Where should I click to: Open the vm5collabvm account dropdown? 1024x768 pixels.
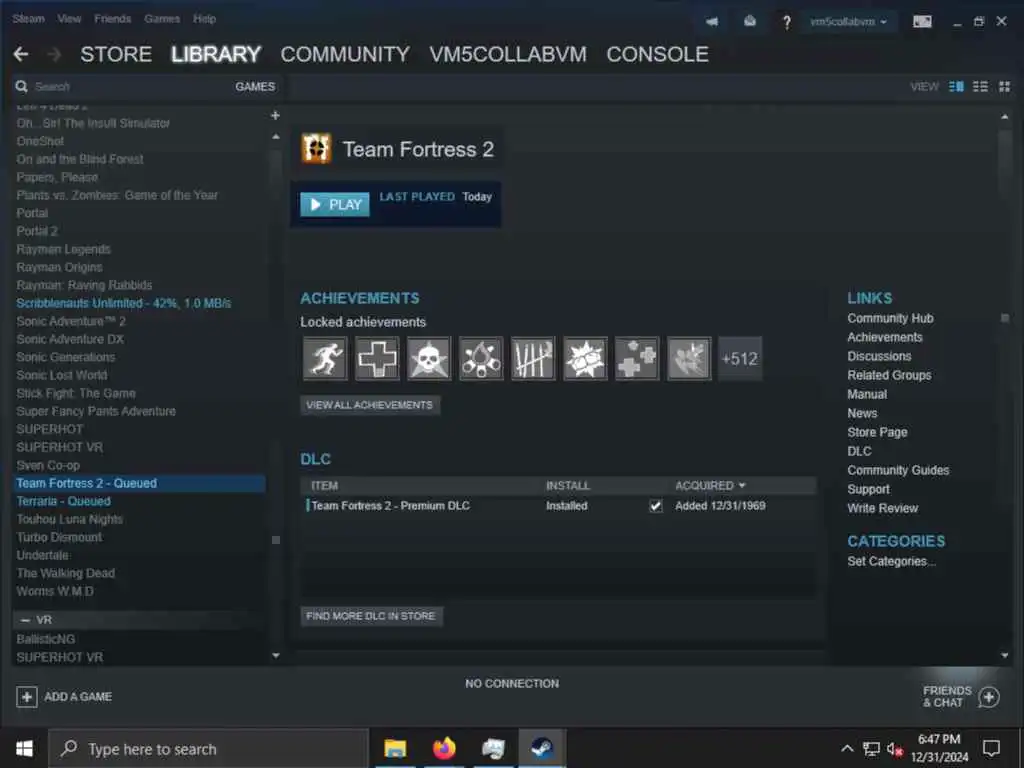849,22
